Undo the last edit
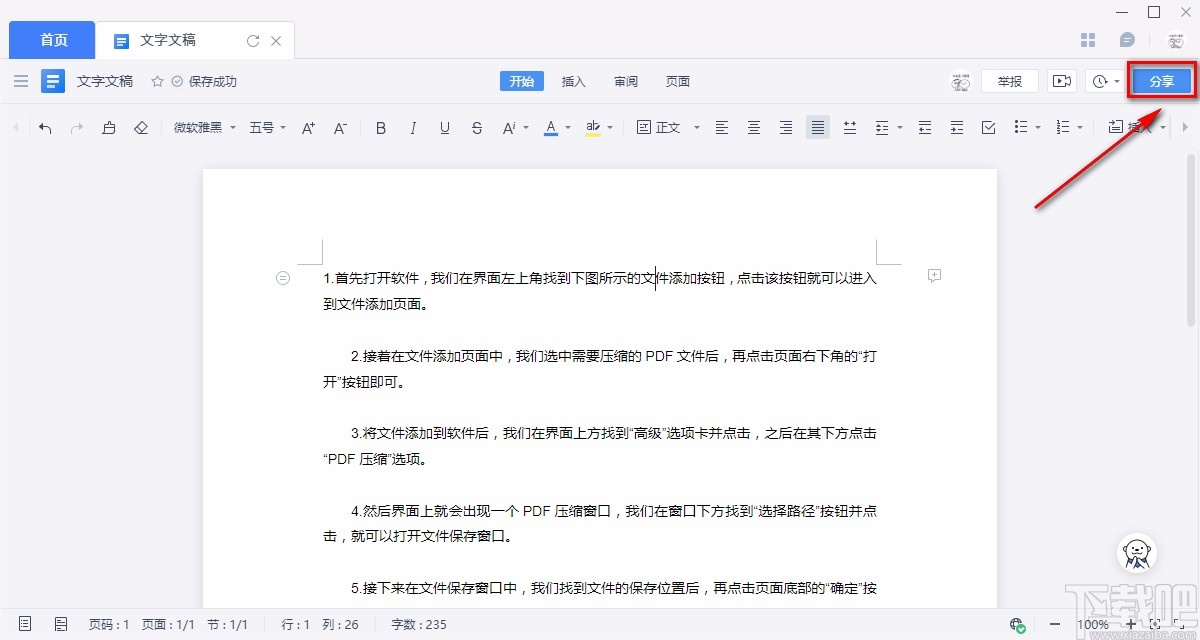 point(45,128)
